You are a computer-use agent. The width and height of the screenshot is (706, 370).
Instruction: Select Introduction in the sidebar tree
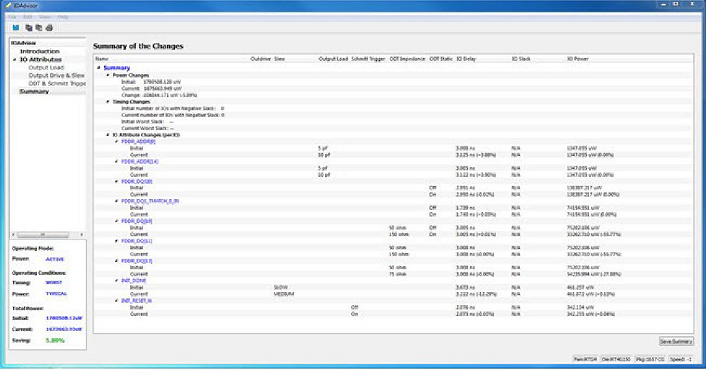[40, 51]
